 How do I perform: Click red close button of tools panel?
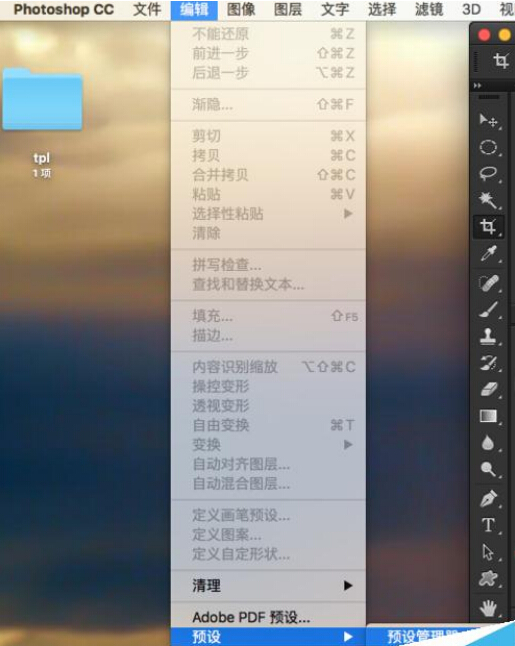click(x=484, y=35)
